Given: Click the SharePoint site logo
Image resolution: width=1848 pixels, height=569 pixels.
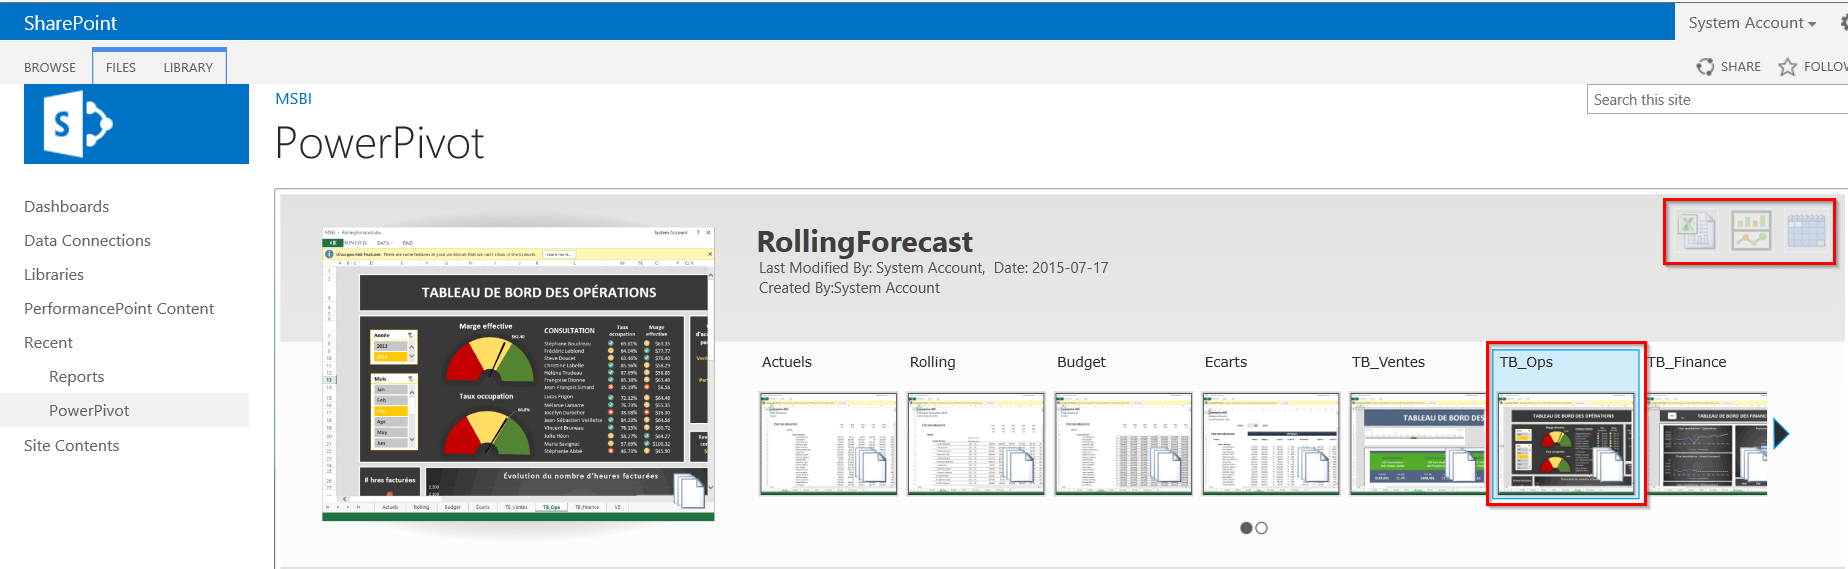Looking at the screenshot, I should [136, 124].
